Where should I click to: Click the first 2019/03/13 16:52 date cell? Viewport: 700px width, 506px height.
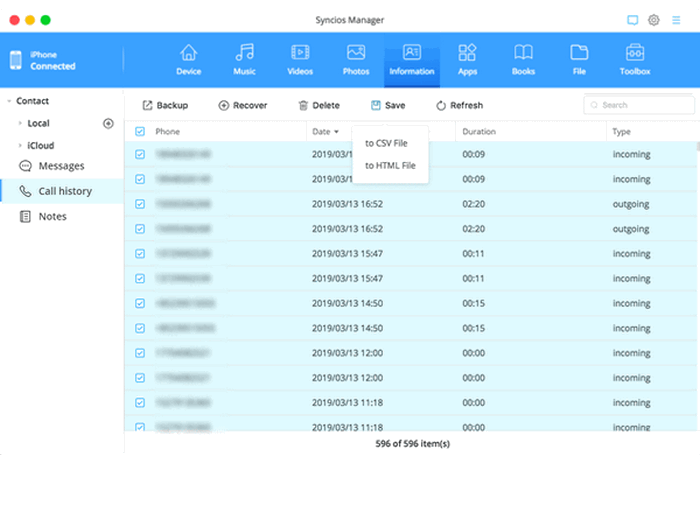[x=347, y=204]
